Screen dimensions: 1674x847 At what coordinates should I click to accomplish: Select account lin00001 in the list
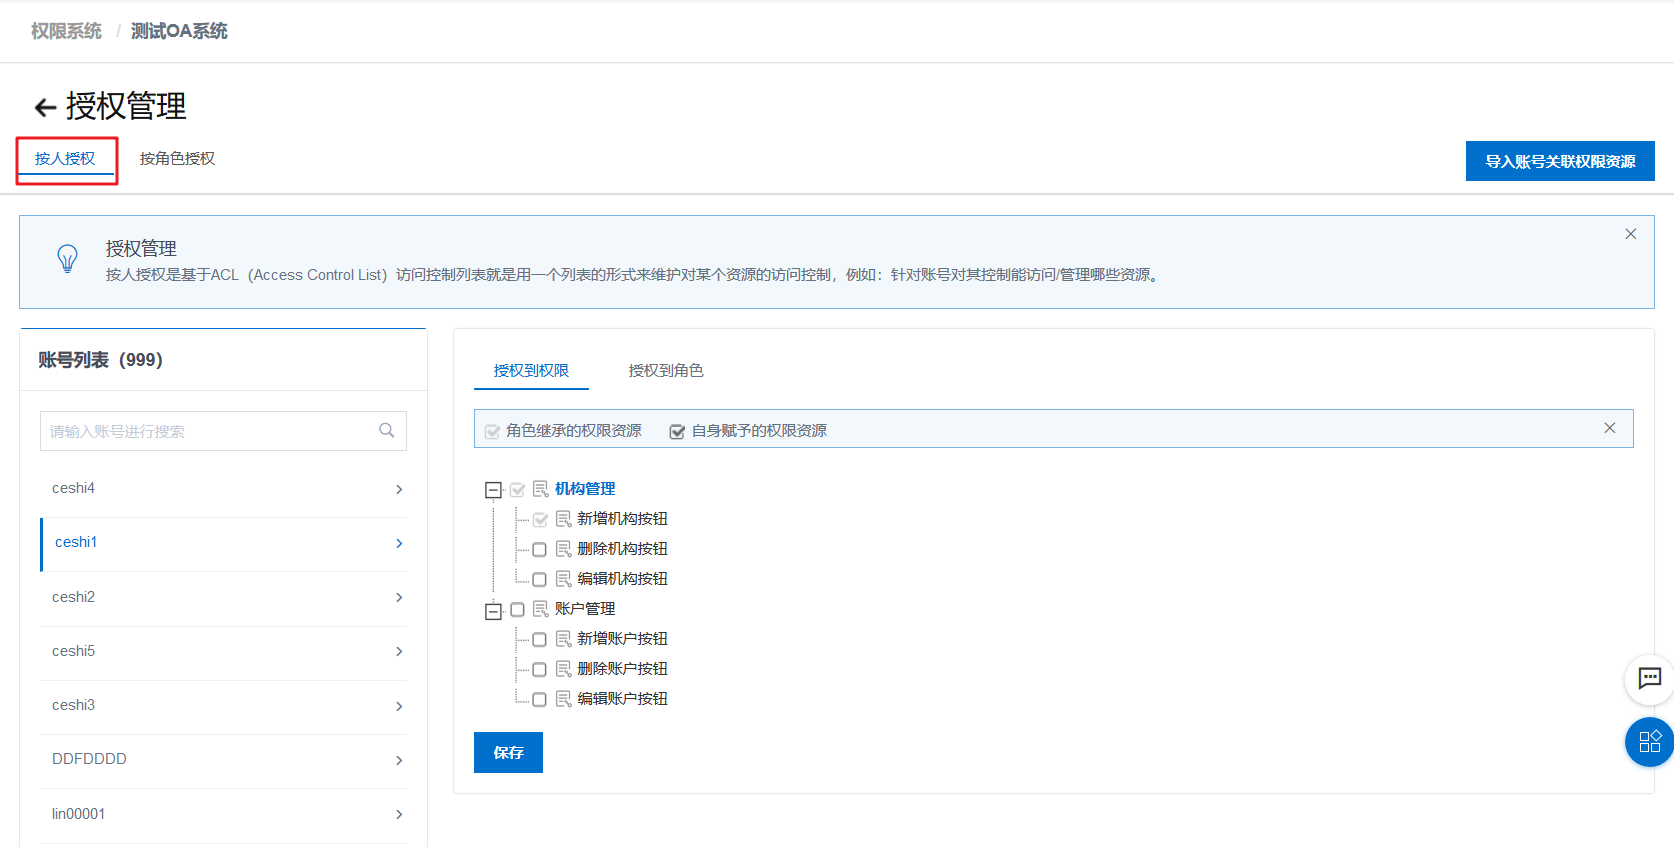[x=223, y=814]
